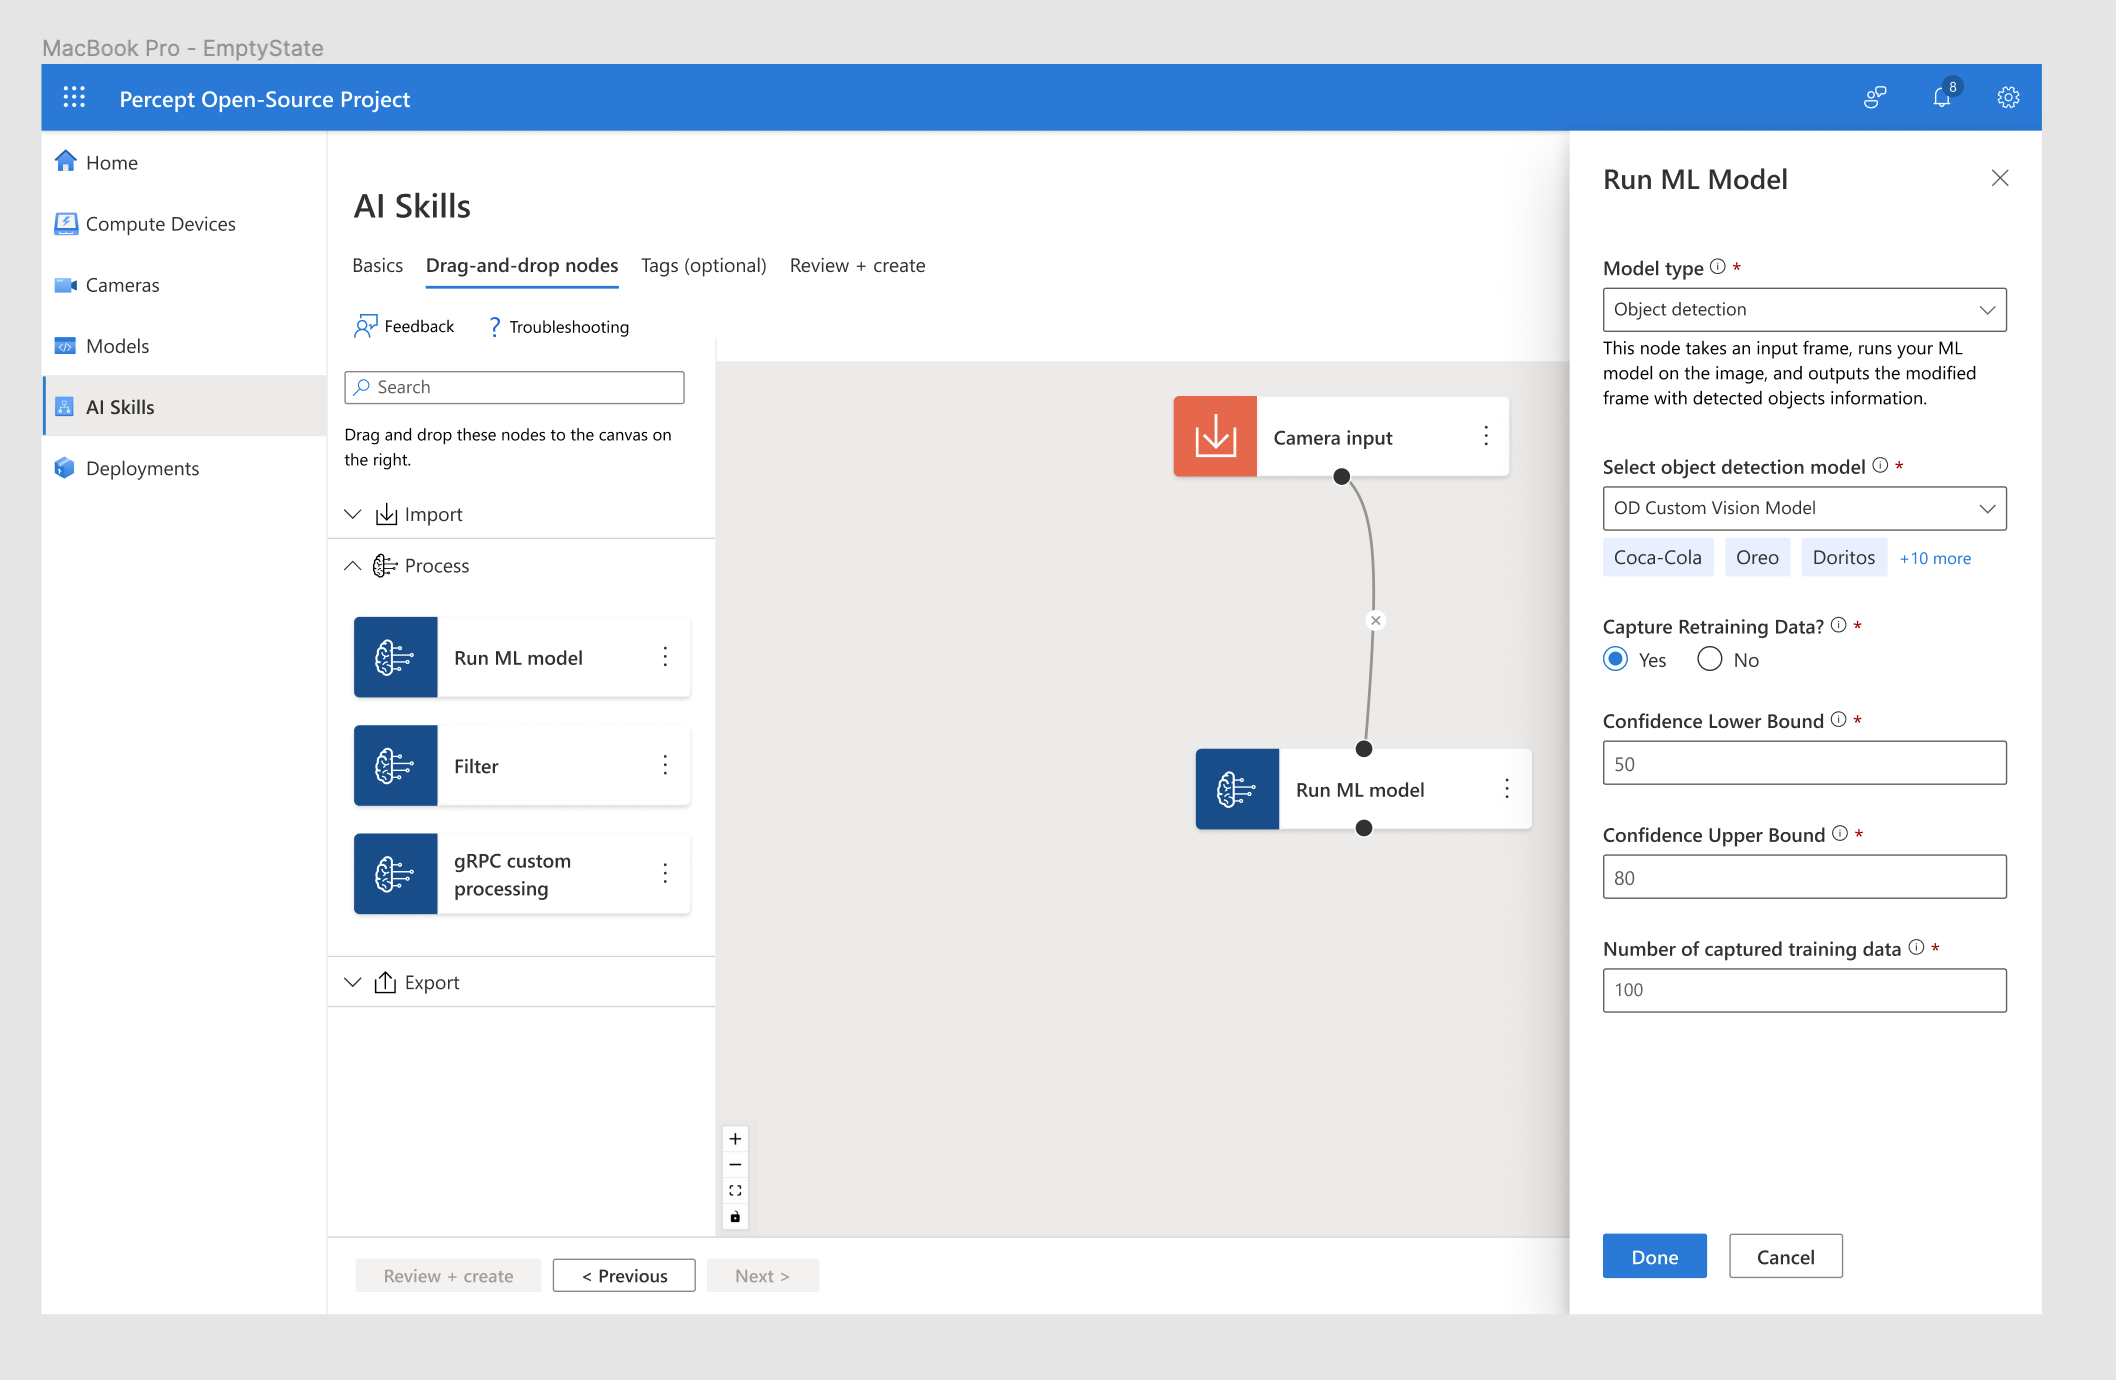Toggle the canvas lock icon
Viewport: 2116px width, 1380px height.
[735, 1217]
